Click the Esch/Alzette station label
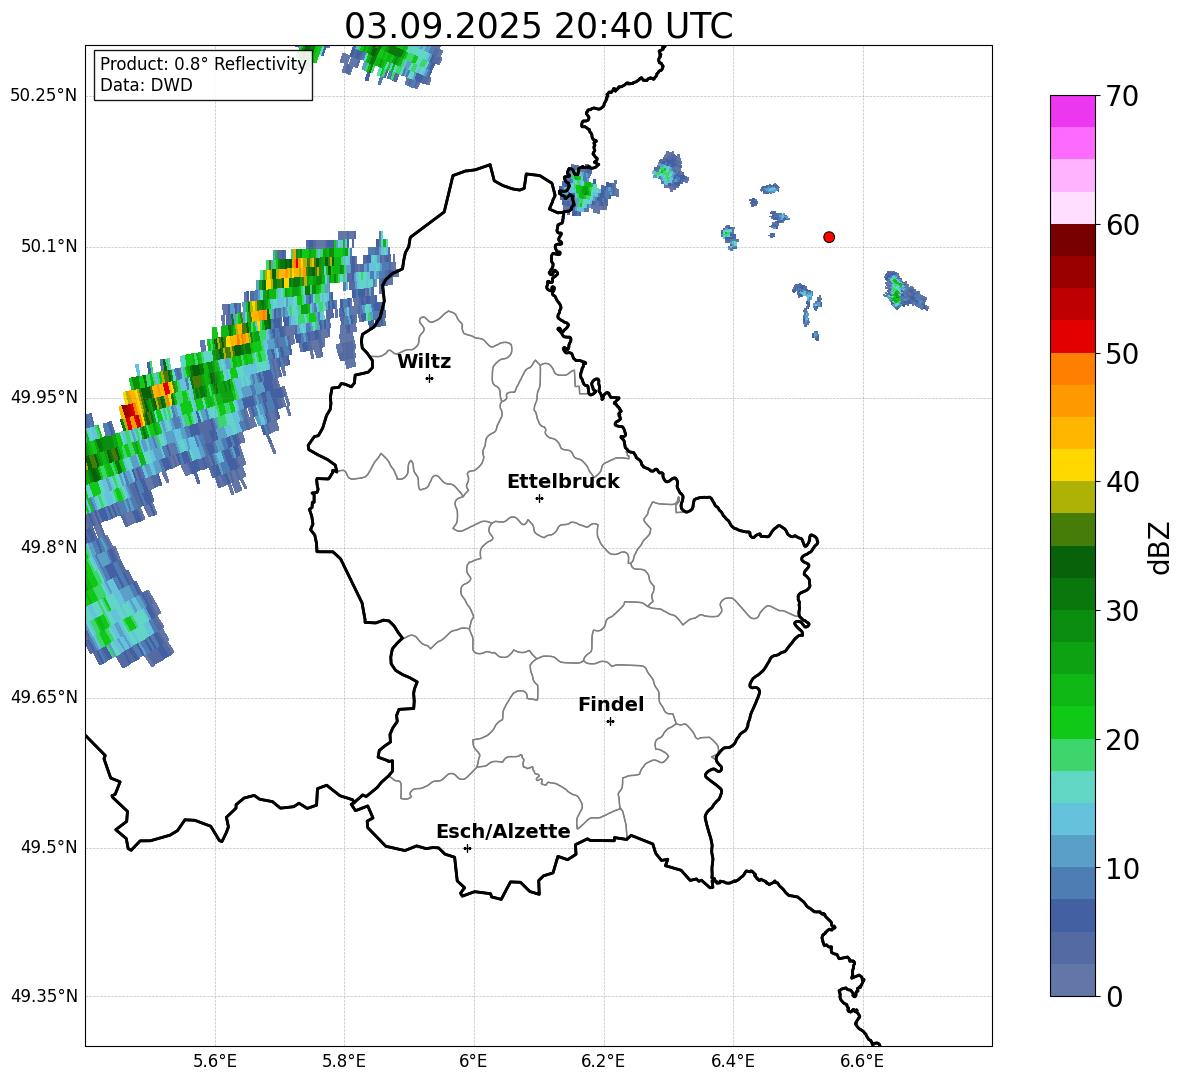 [503, 831]
